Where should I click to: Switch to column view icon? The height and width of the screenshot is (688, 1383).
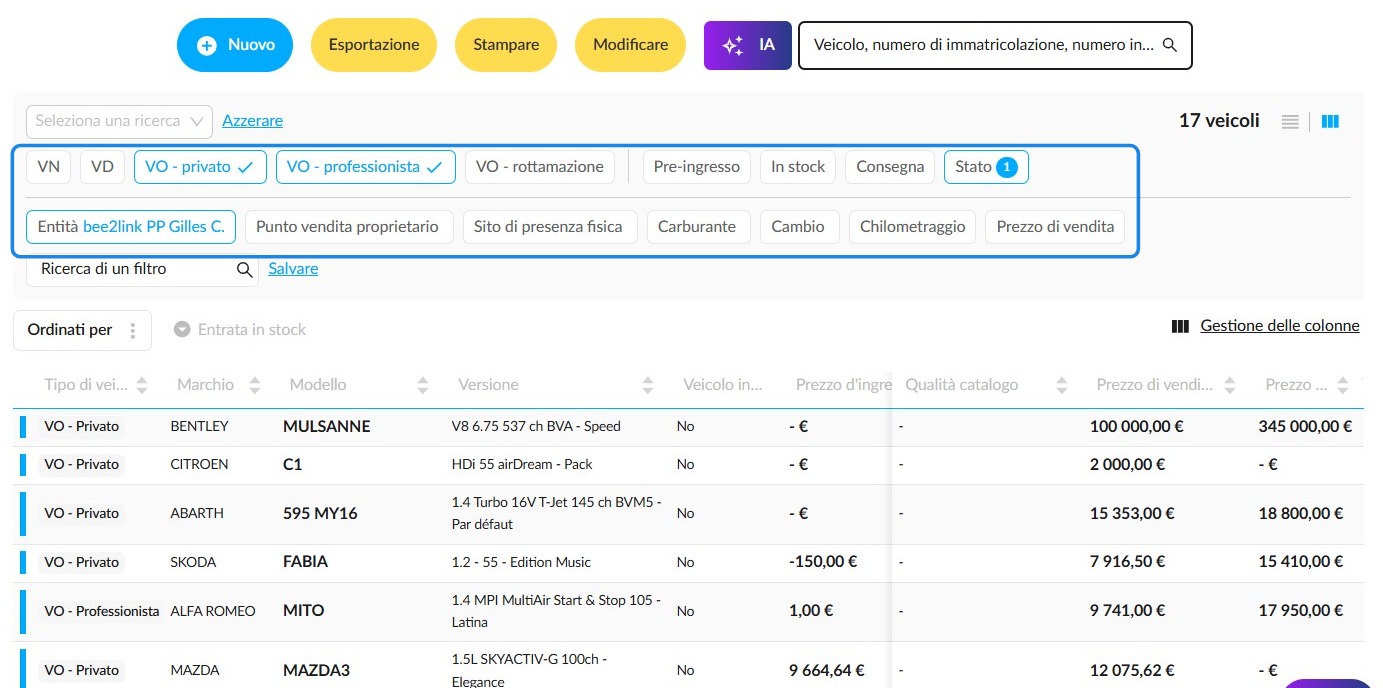(1330, 121)
